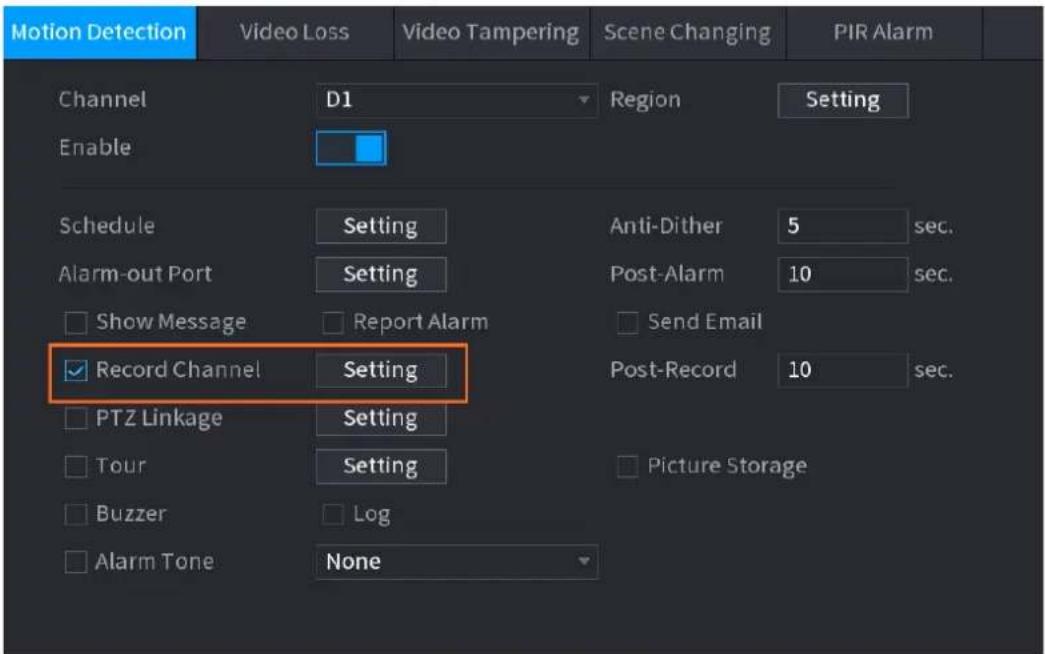Go to the Scene Changing tab
The width and height of the screenshot is (1045, 654).
(x=687, y=32)
